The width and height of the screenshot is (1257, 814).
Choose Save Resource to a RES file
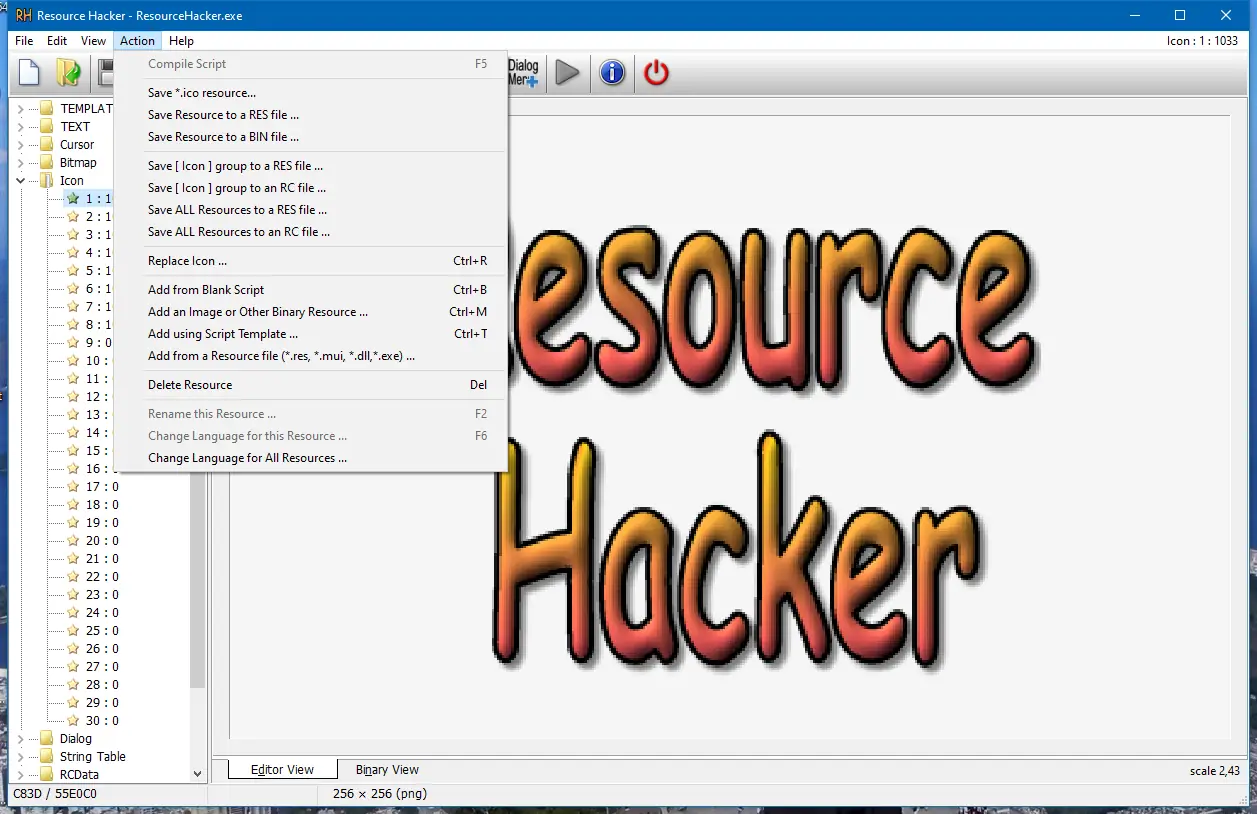[x=311, y=115]
